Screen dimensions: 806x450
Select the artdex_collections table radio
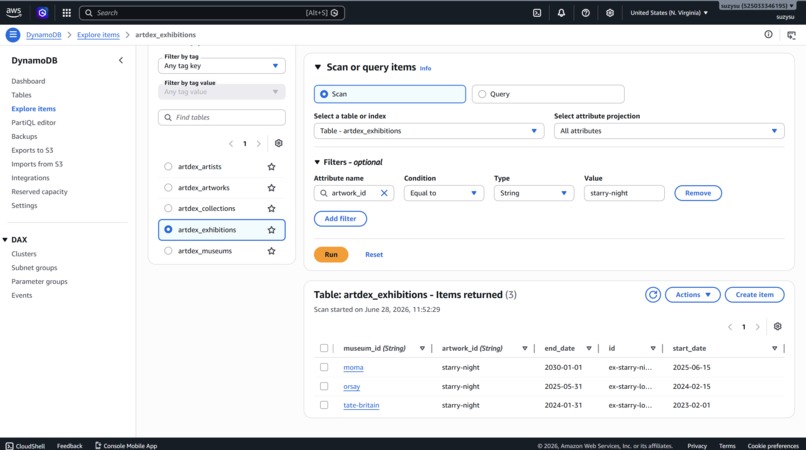pyautogui.click(x=168, y=208)
